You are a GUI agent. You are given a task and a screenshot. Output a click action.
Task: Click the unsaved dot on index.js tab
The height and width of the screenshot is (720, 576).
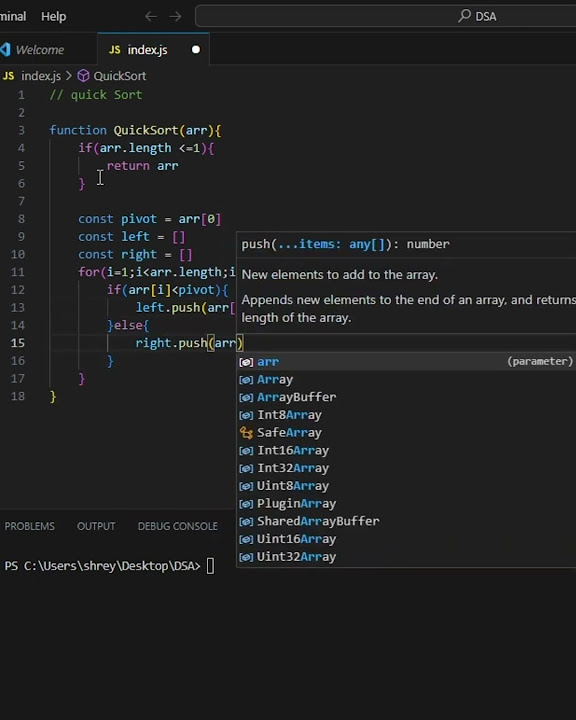pos(196,50)
